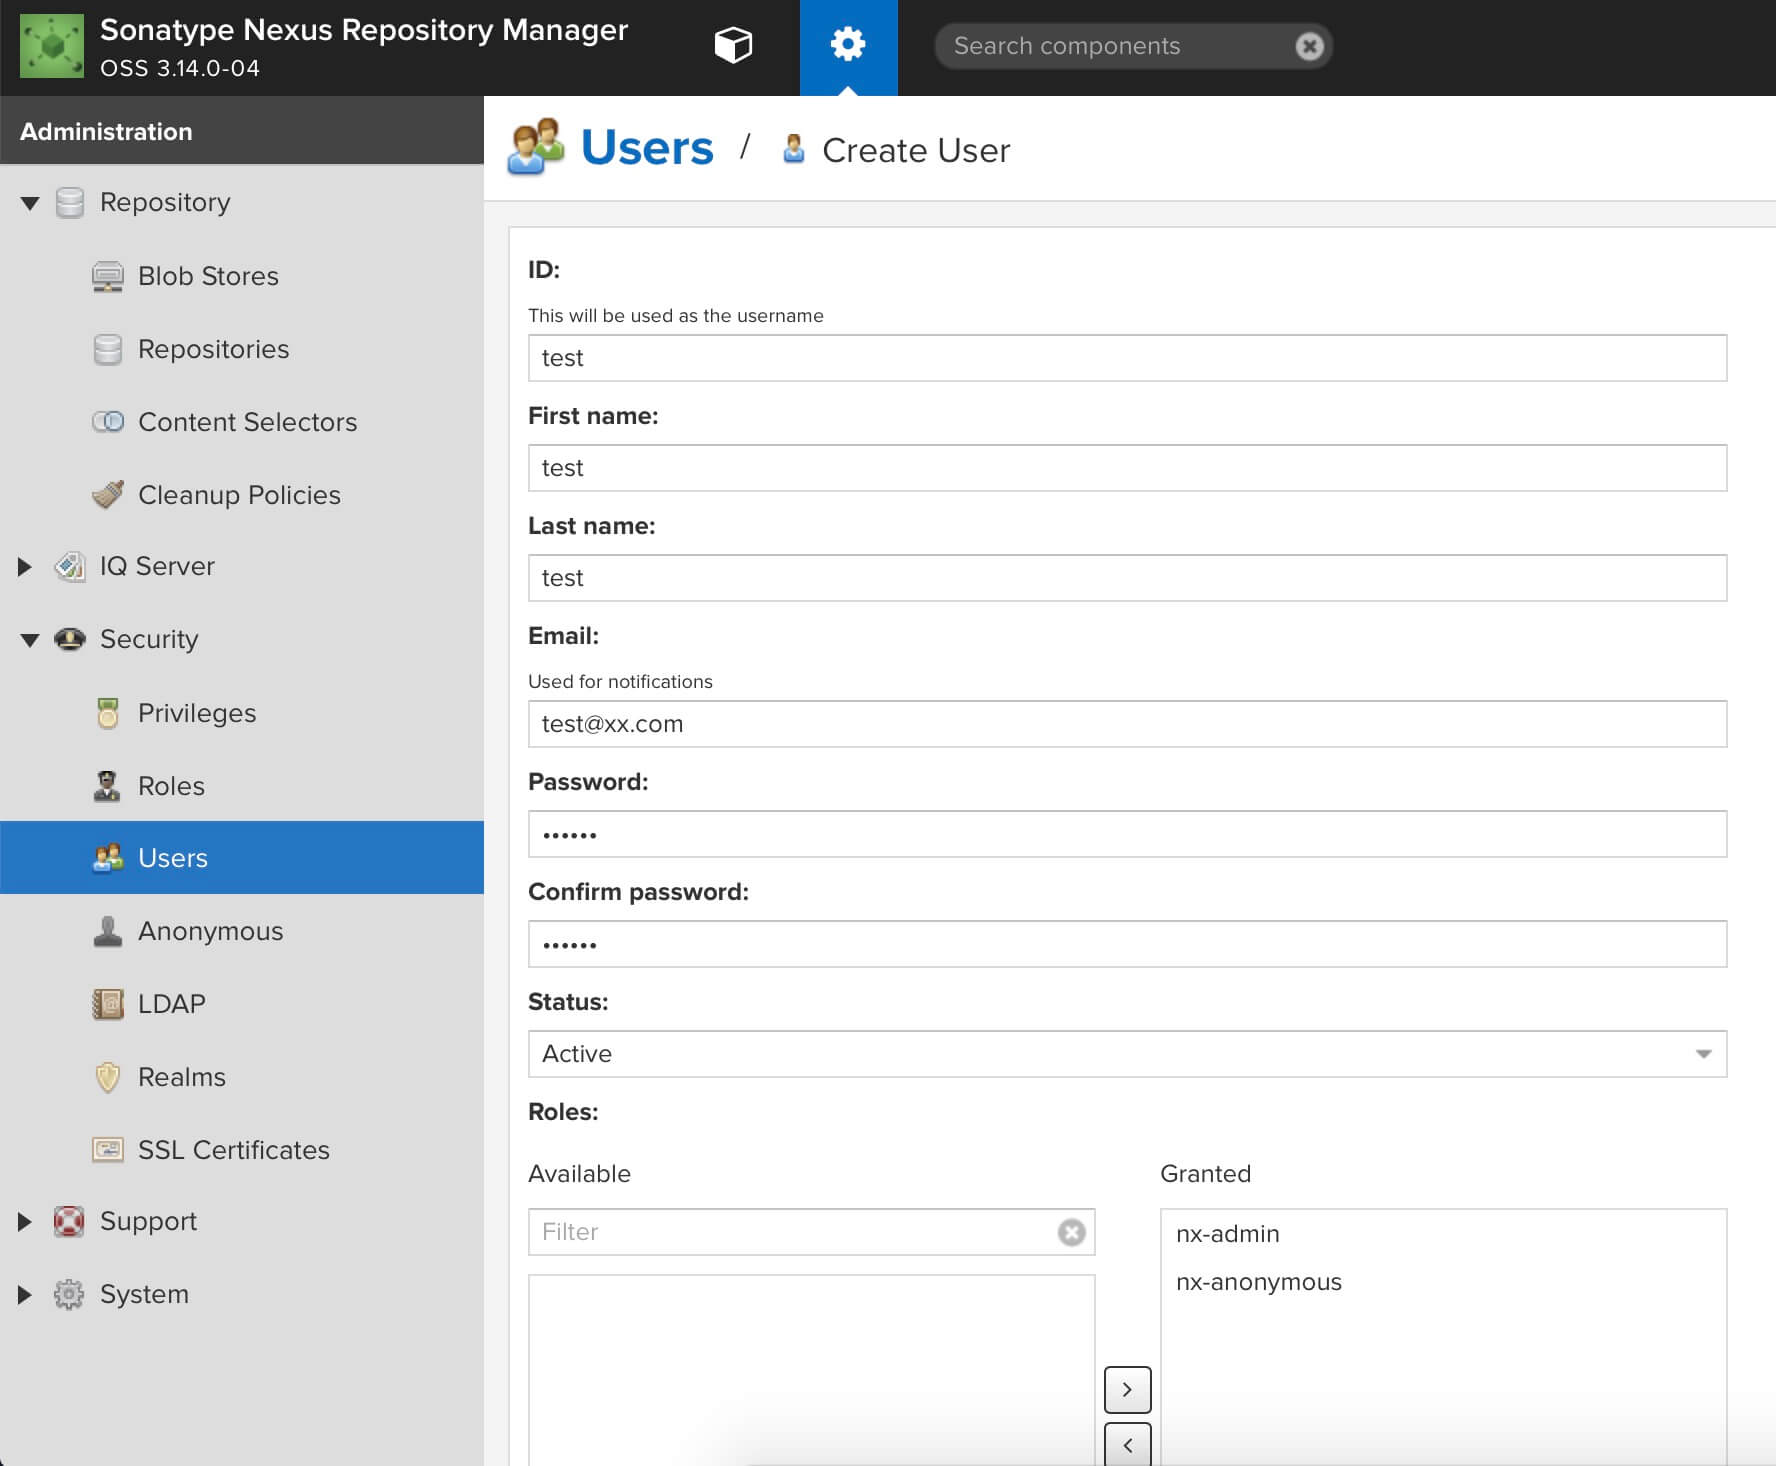Open SSL Certificates page

[x=233, y=1150]
